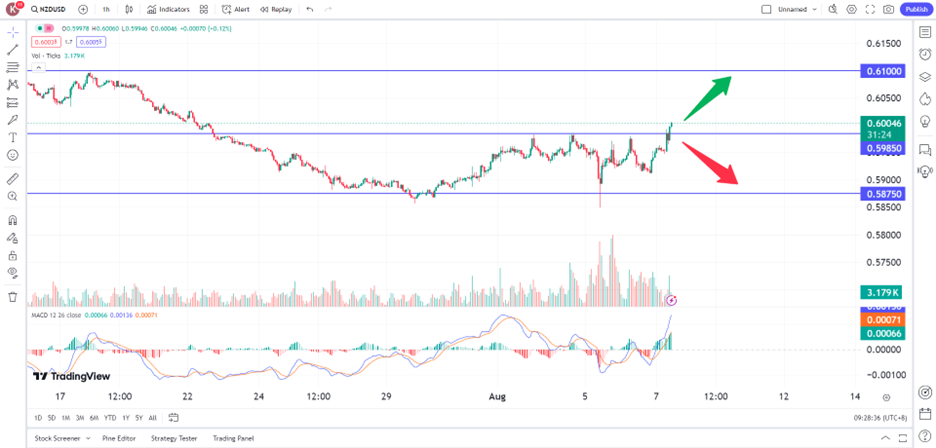Viewport: 936px width, 448px height.
Task: Add a symbol to compare with plus icon
Action: [83, 10]
